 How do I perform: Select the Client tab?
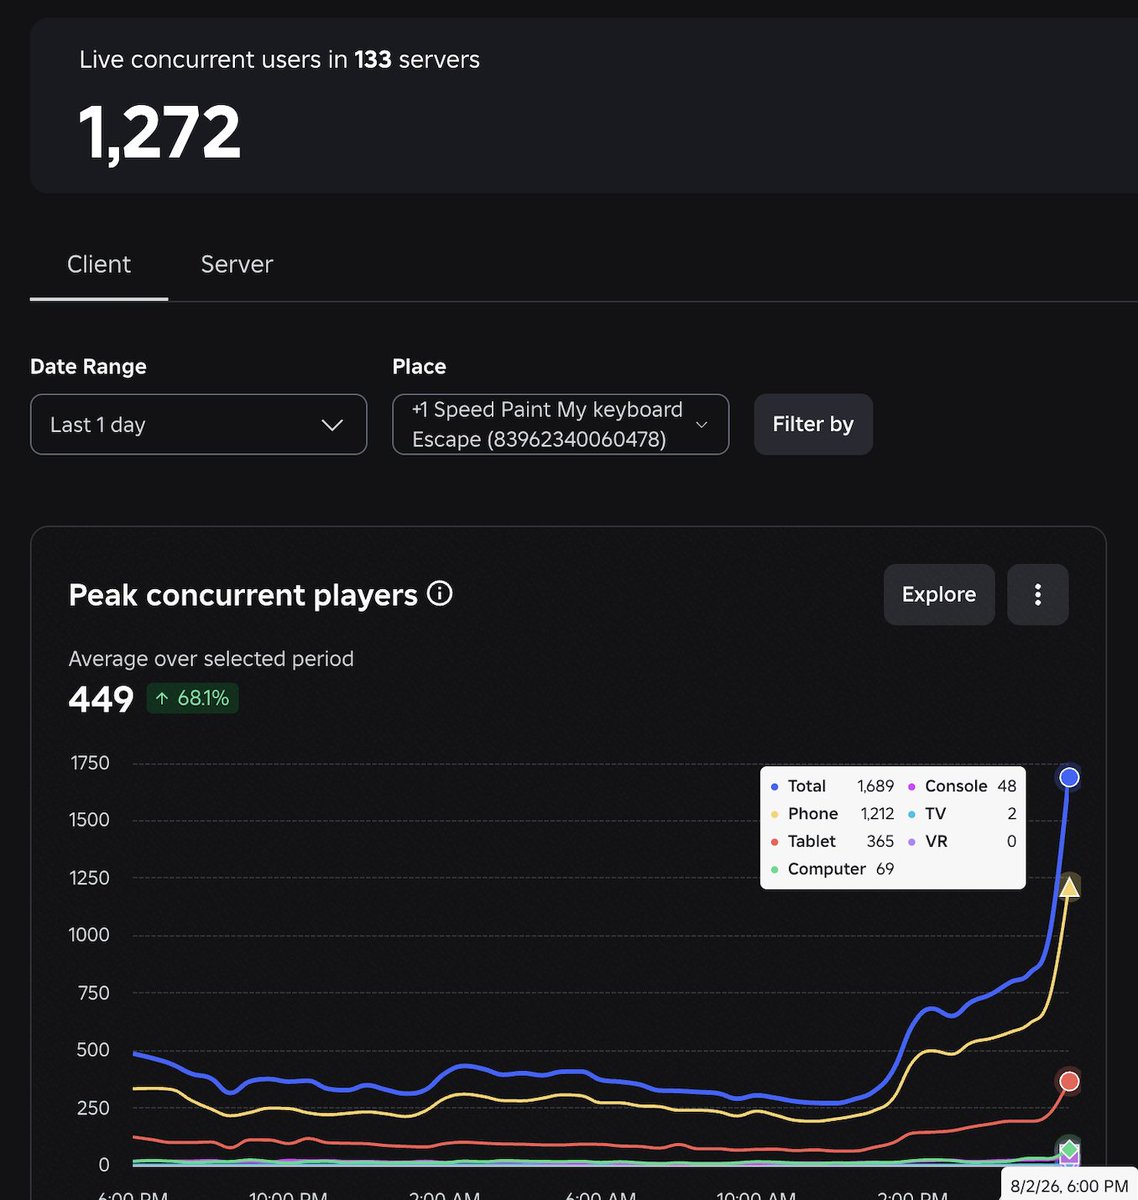[99, 264]
